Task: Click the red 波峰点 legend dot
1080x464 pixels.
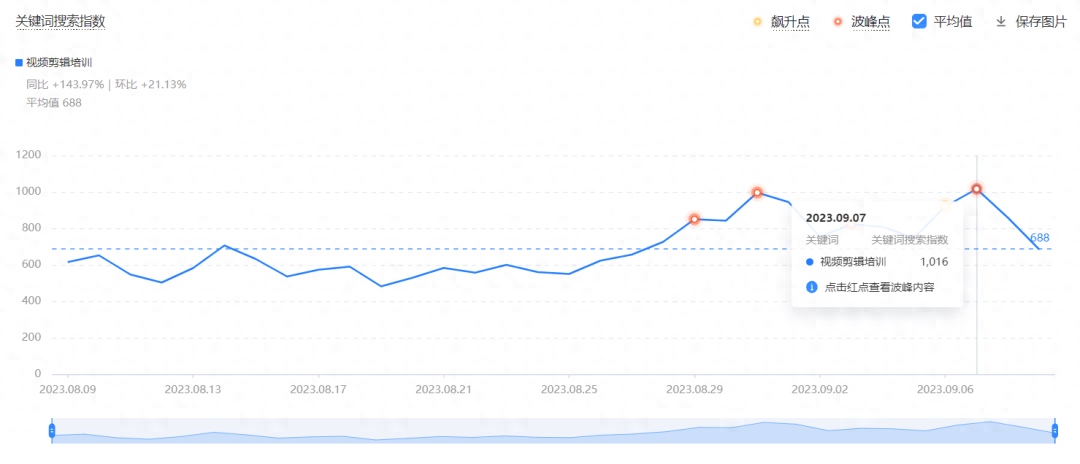Action: (837, 21)
